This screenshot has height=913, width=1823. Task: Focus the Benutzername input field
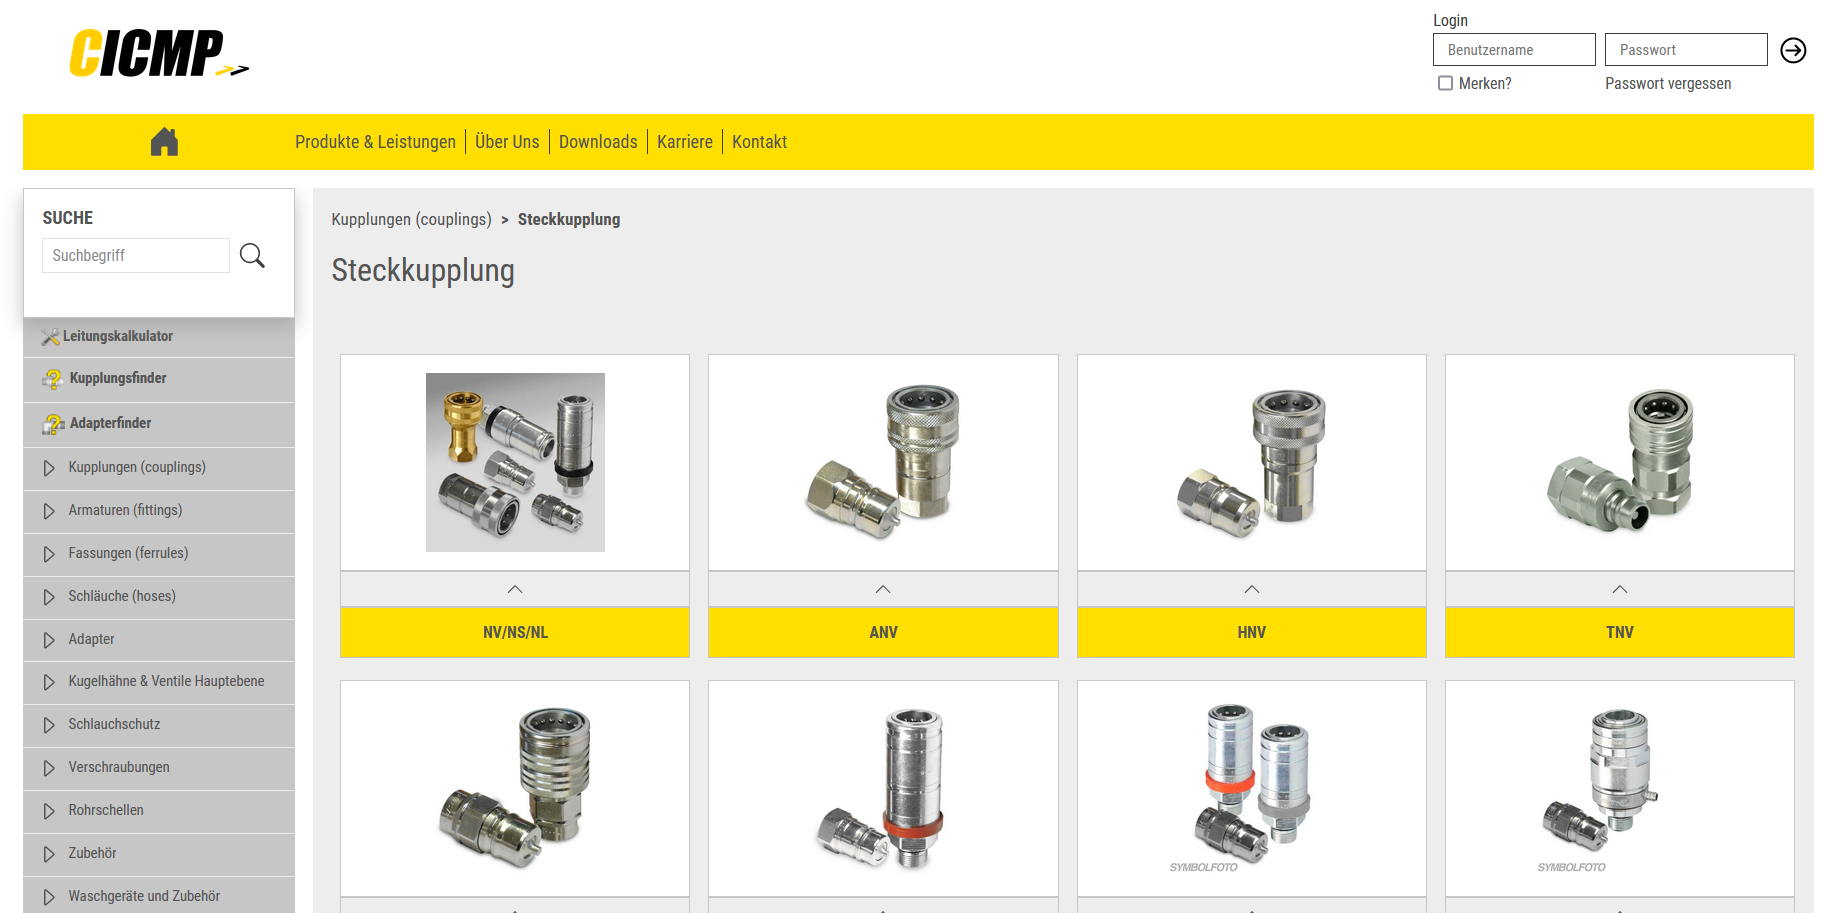pos(1514,50)
